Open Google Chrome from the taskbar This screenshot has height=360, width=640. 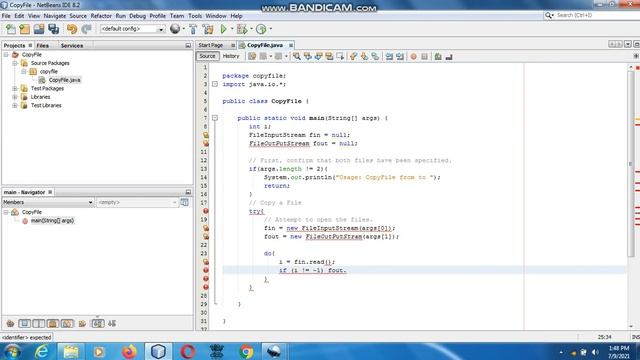[246, 351]
